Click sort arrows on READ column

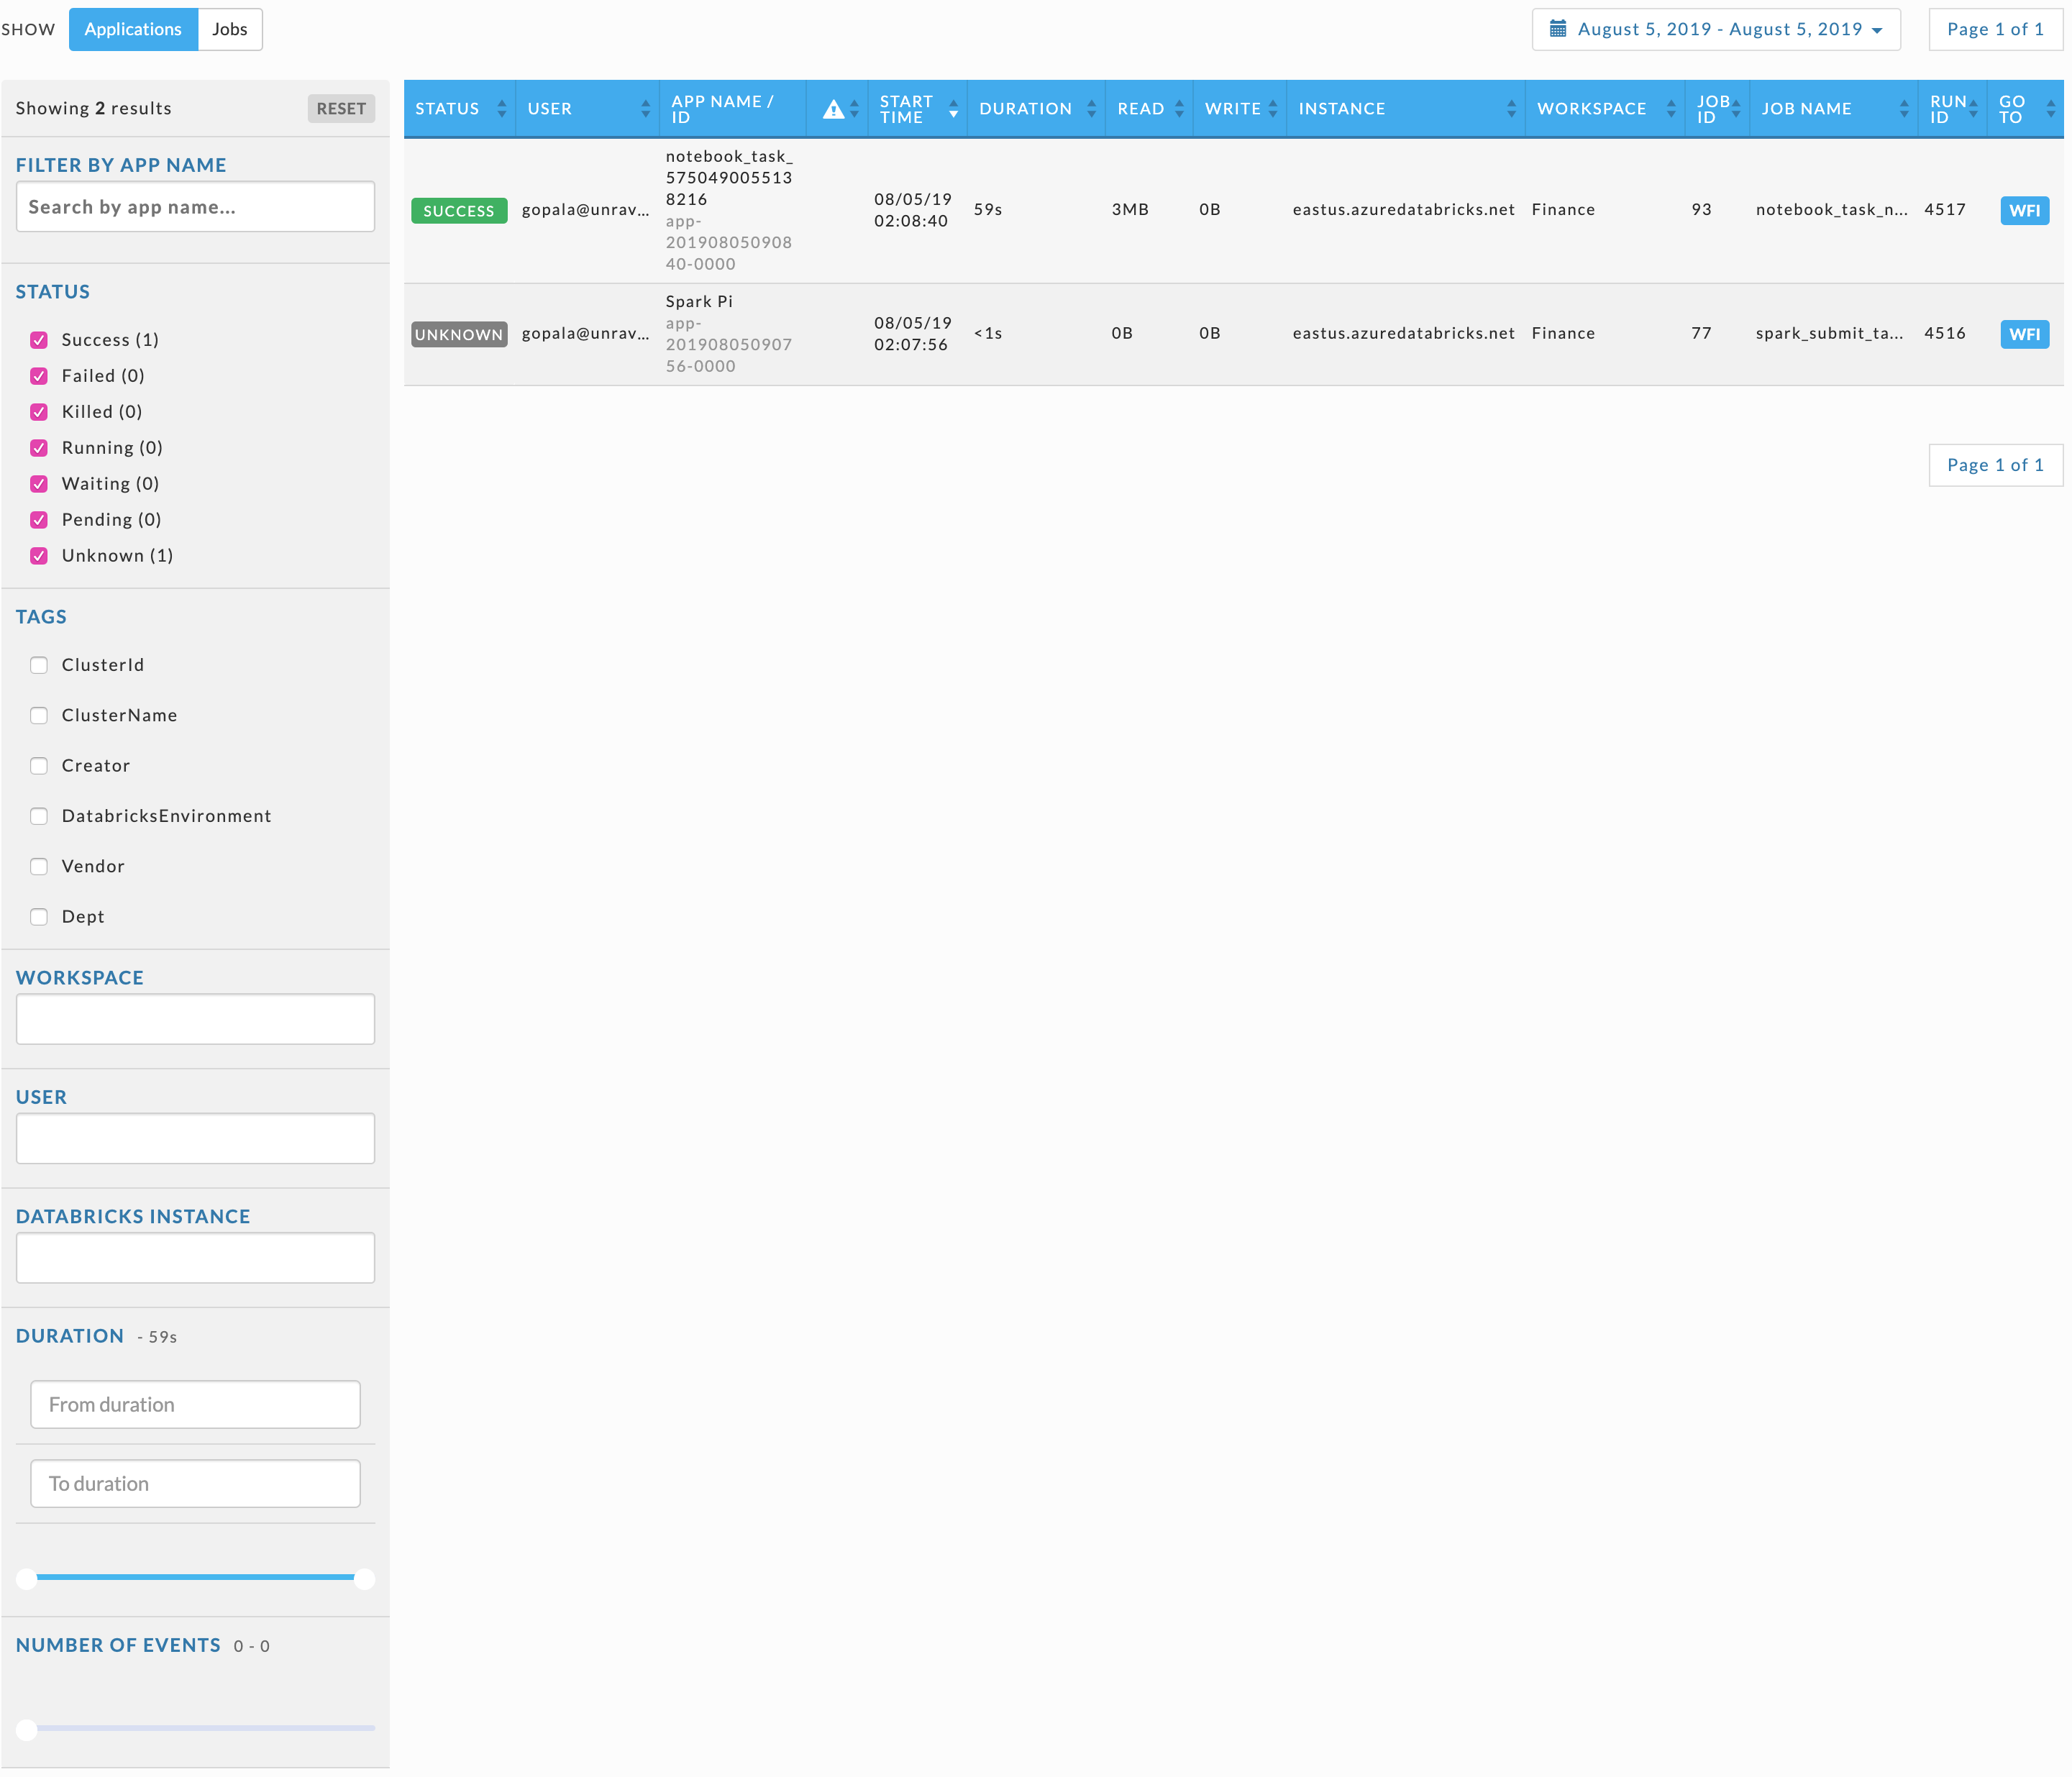(x=1180, y=109)
